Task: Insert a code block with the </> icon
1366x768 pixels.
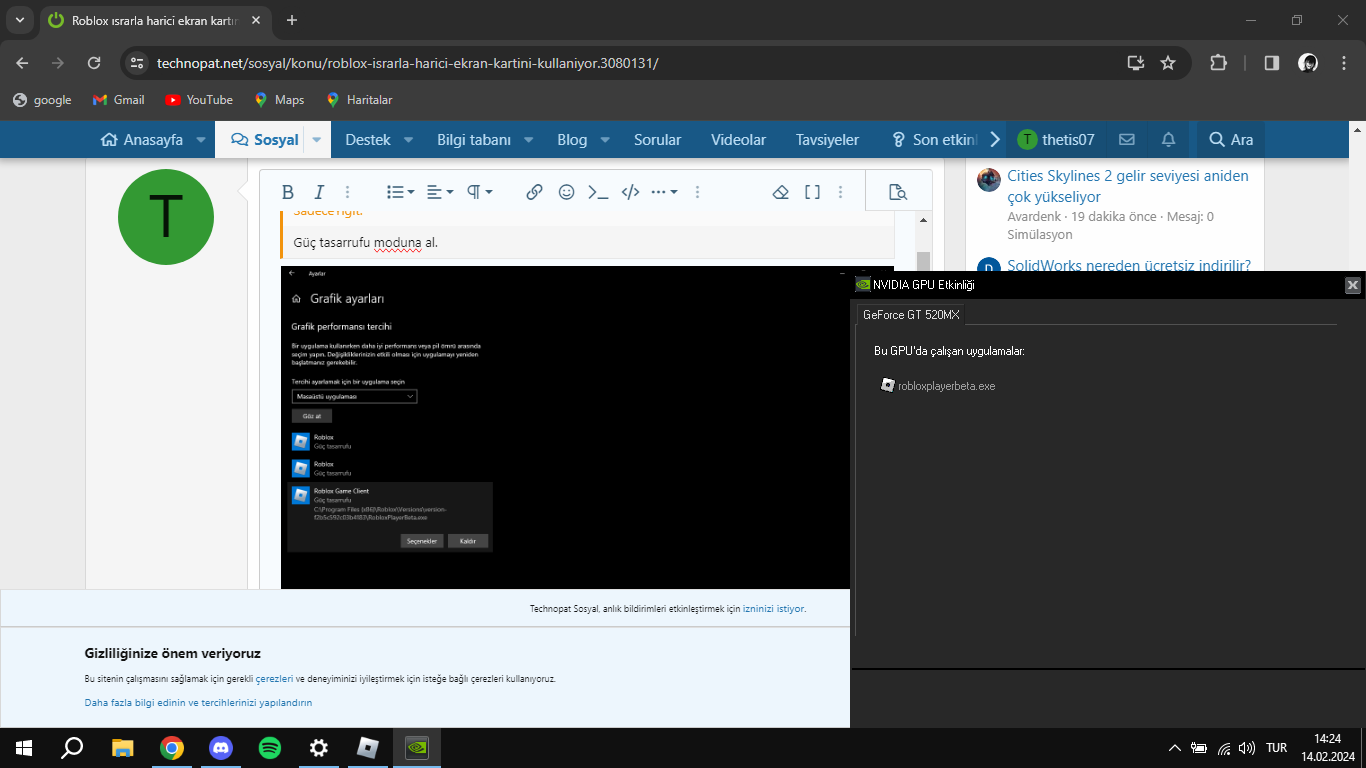Action: point(630,192)
